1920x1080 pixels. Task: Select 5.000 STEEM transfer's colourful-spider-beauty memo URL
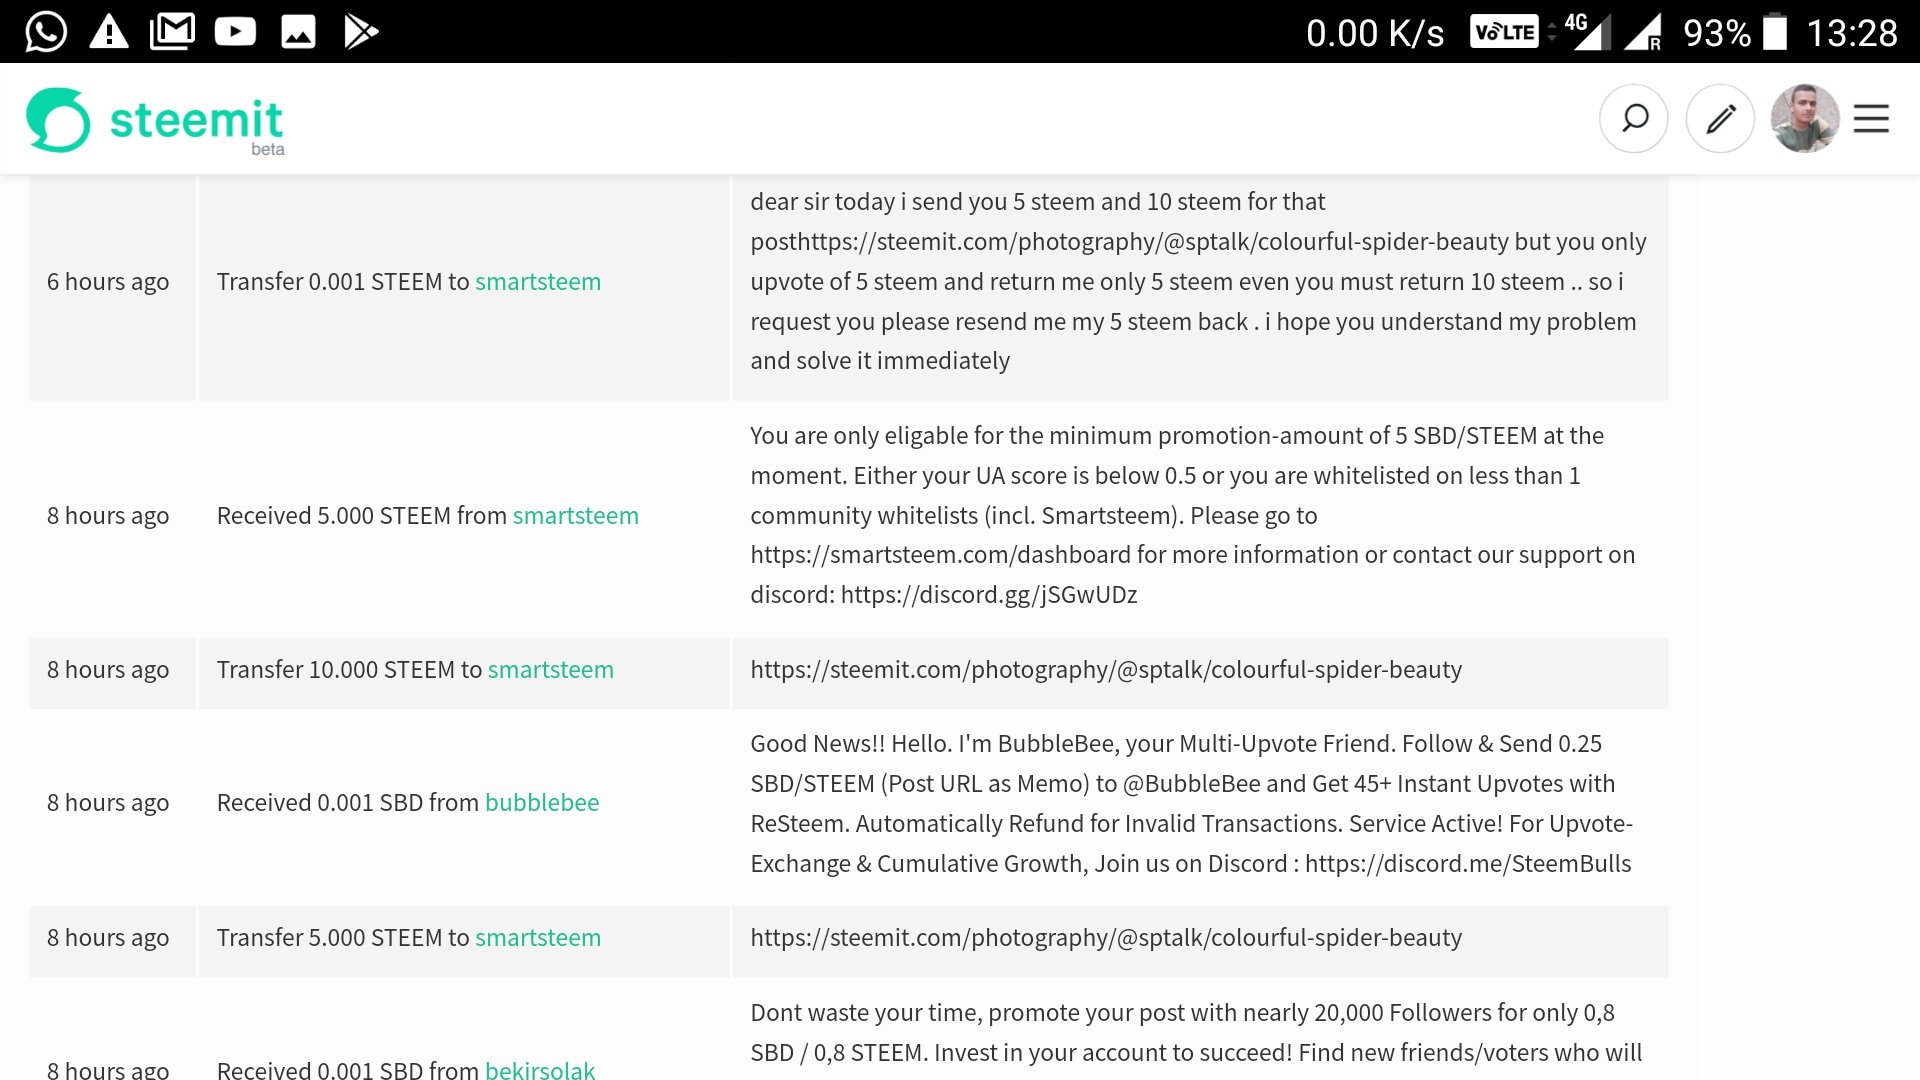pyautogui.click(x=1106, y=938)
